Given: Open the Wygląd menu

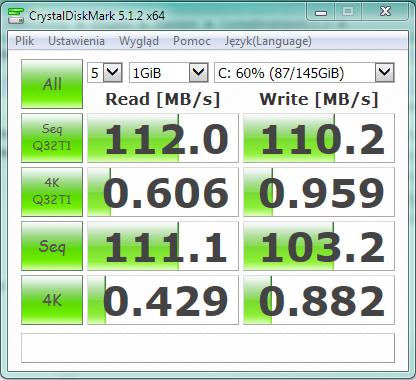Looking at the screenshot, I should click(x=139, y=41).
